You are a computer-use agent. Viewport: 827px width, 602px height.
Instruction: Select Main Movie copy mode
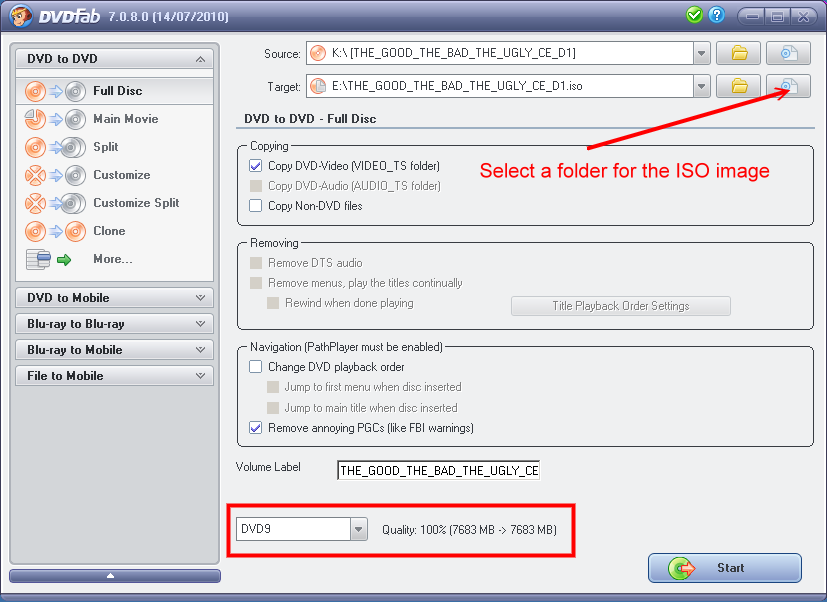tap(114, 119)
